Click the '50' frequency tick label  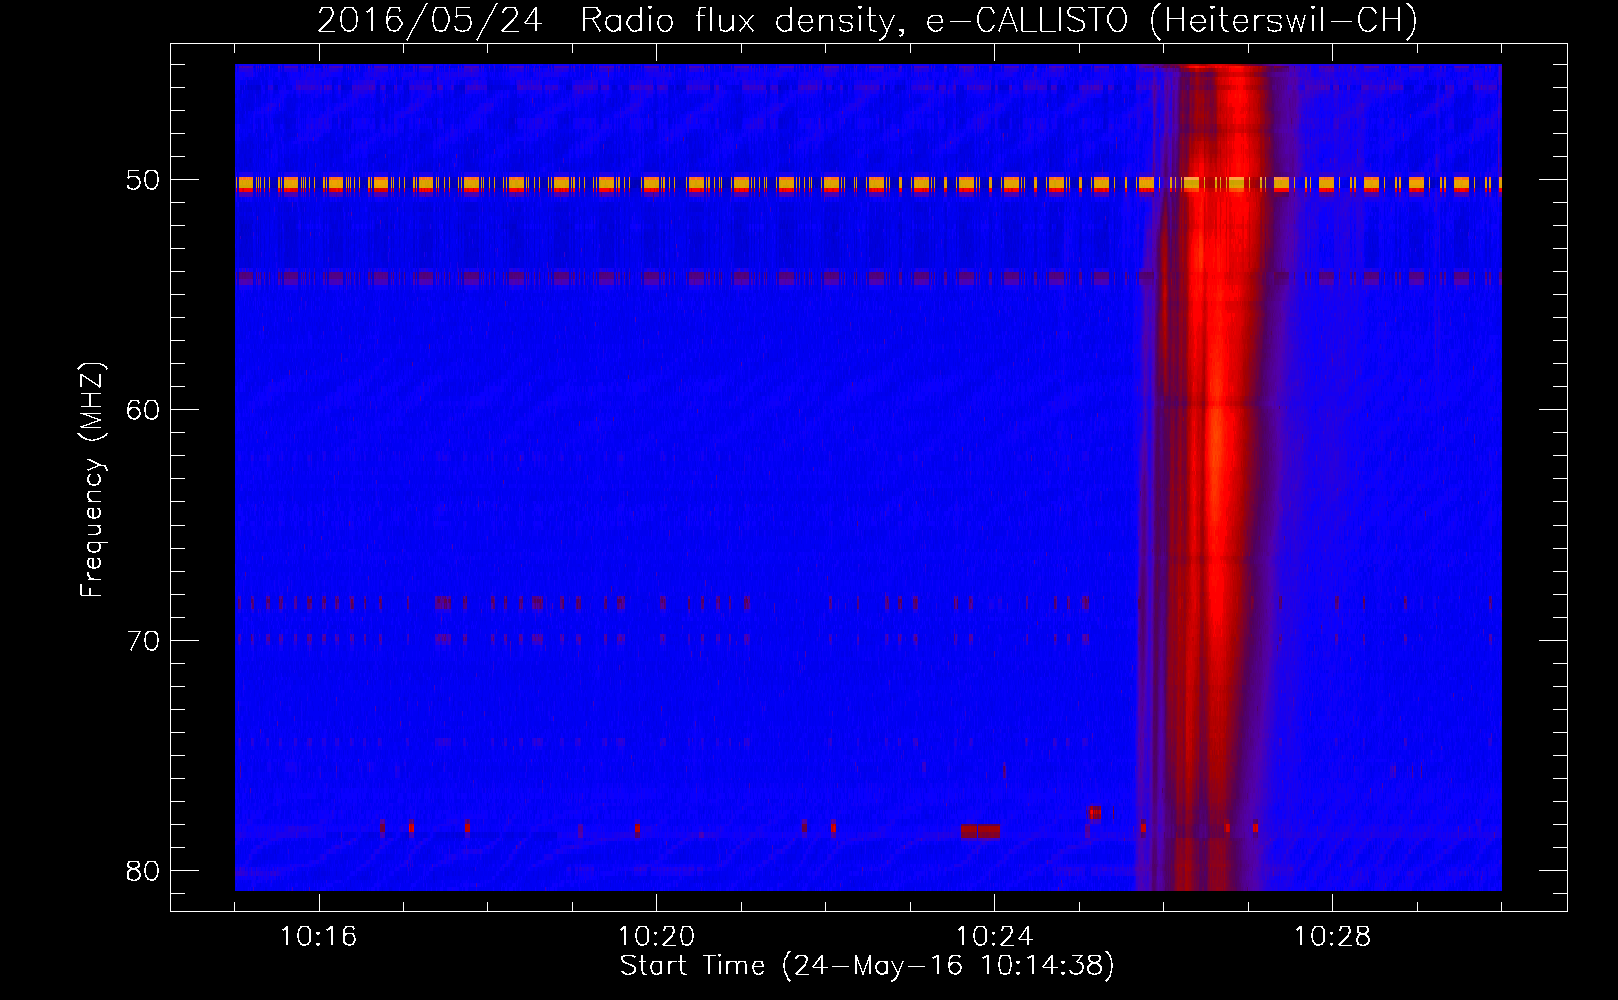(144, 180)
